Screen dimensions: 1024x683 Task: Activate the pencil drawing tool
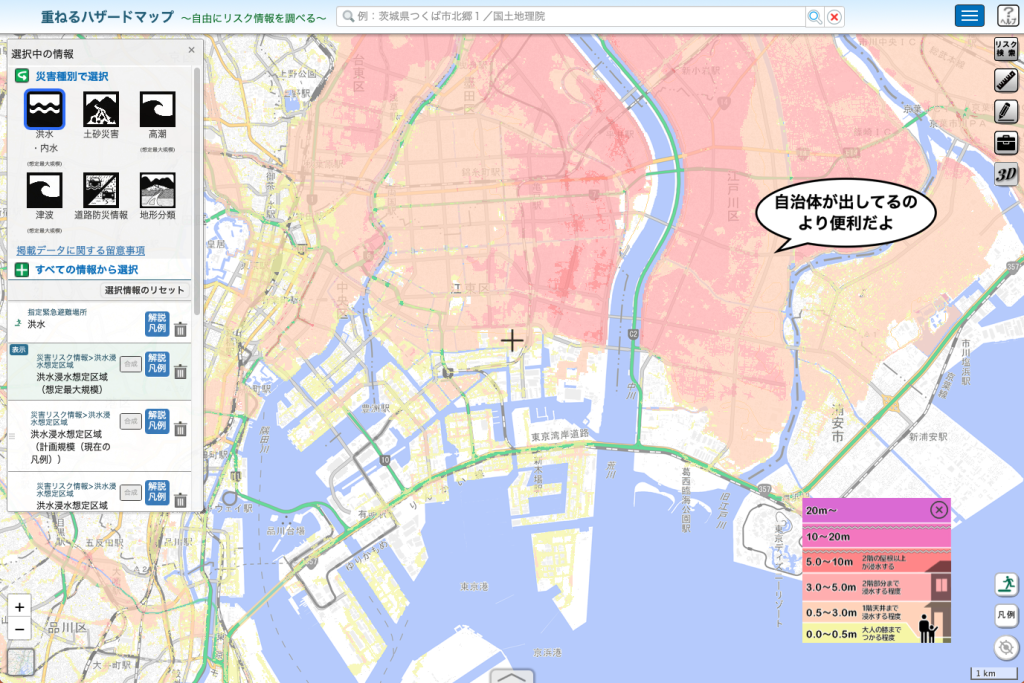pyautogui.click(x=1005, y=112)
